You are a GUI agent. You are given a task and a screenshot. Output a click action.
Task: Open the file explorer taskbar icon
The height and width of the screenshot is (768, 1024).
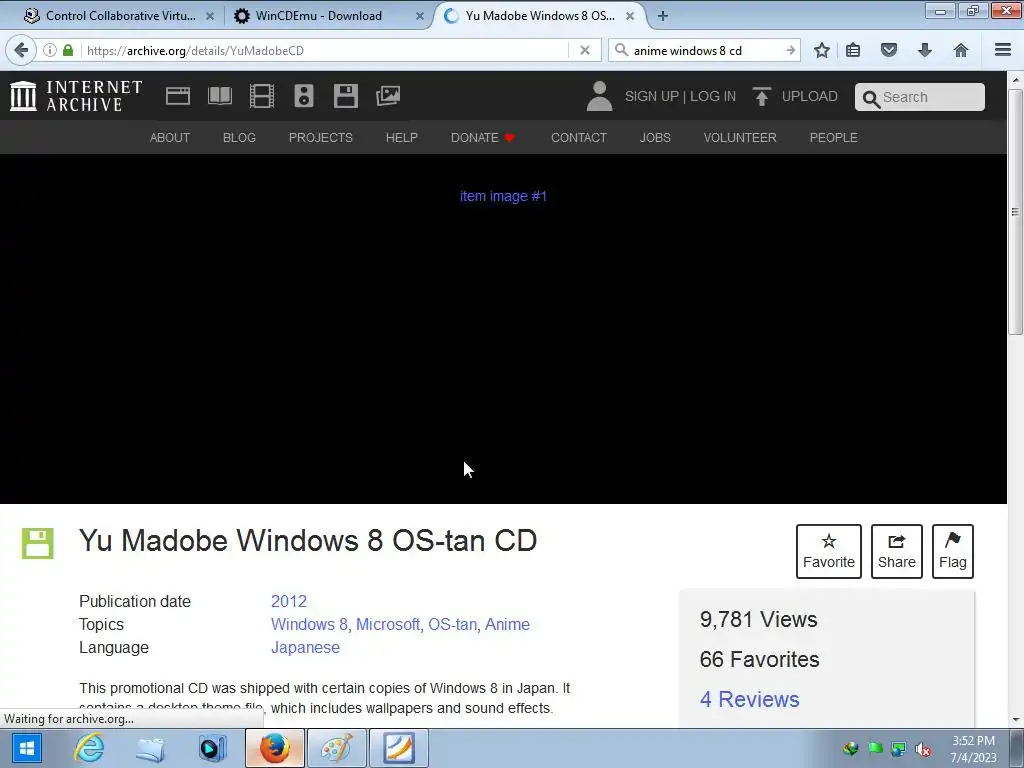pos(150,748)
